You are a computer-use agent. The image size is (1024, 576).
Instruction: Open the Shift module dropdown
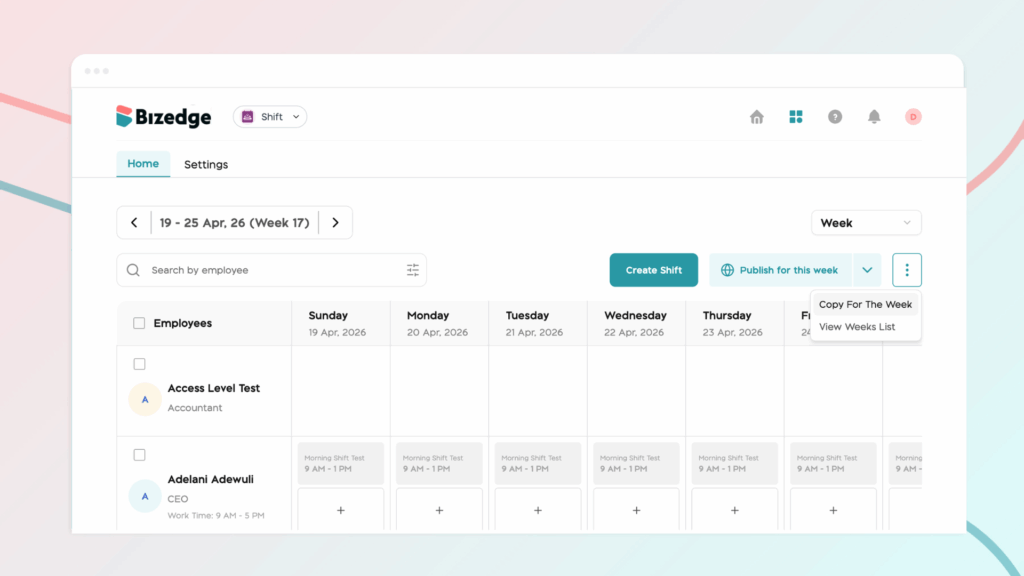(270, 117)
